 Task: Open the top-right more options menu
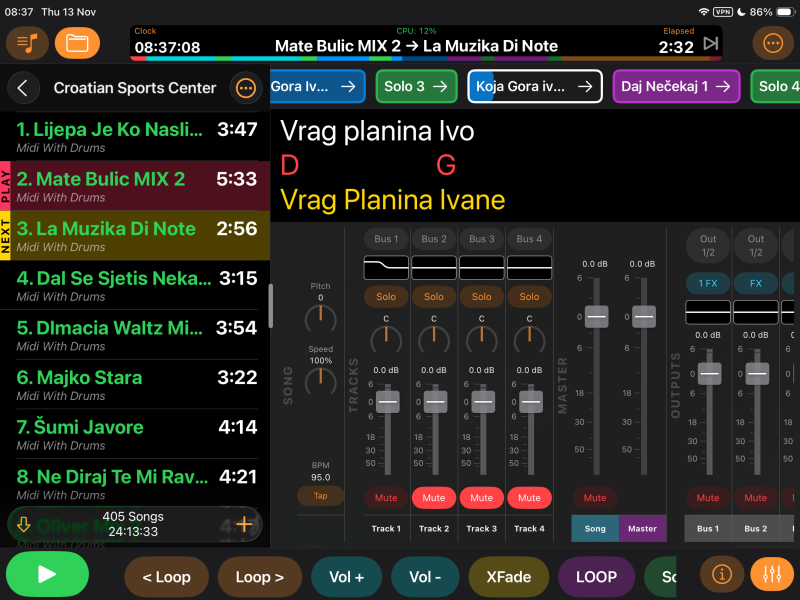point(772,43)
